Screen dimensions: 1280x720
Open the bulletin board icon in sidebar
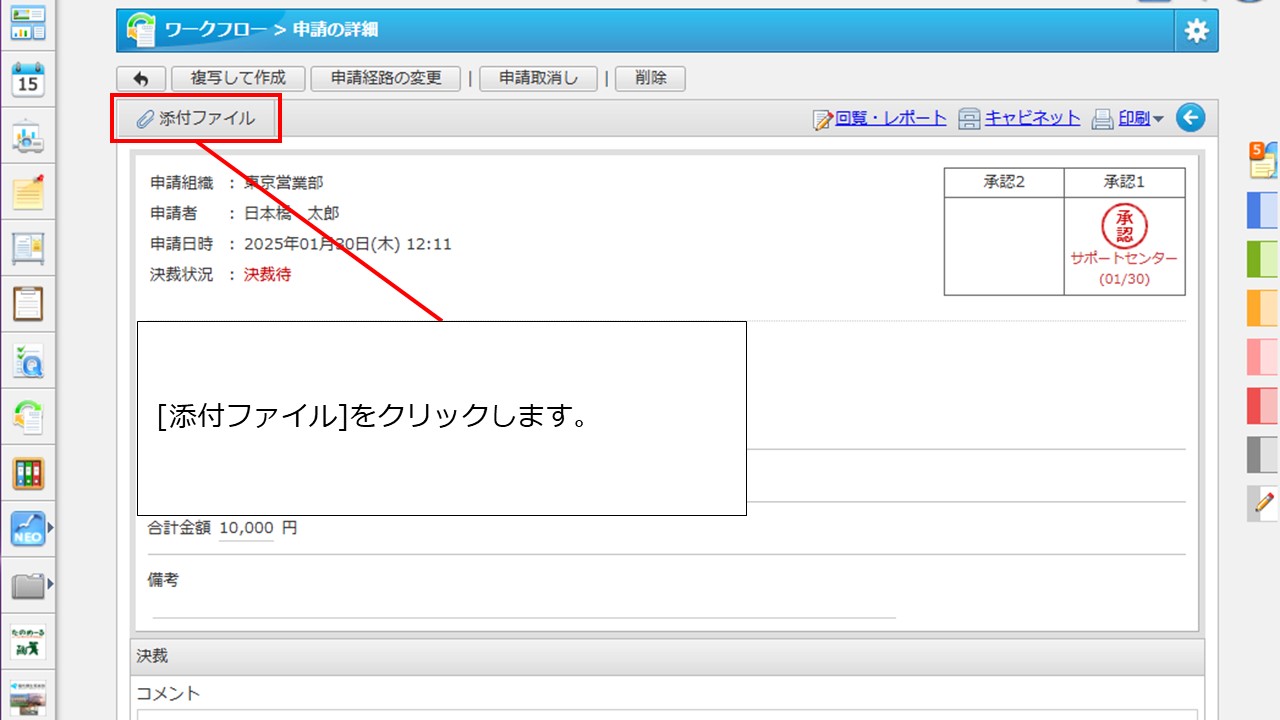tap(28, 247)
